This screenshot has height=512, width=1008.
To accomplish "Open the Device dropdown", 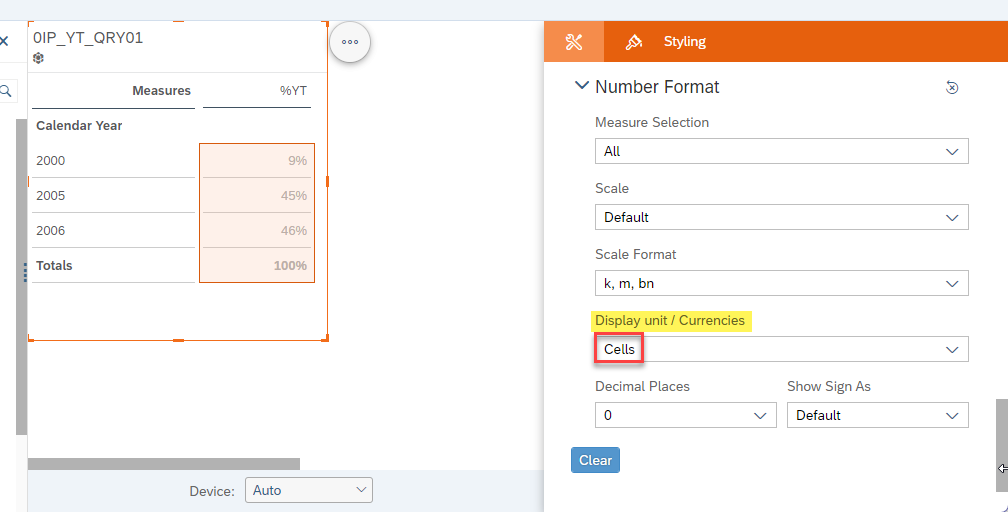I will (x=309, y=490).
